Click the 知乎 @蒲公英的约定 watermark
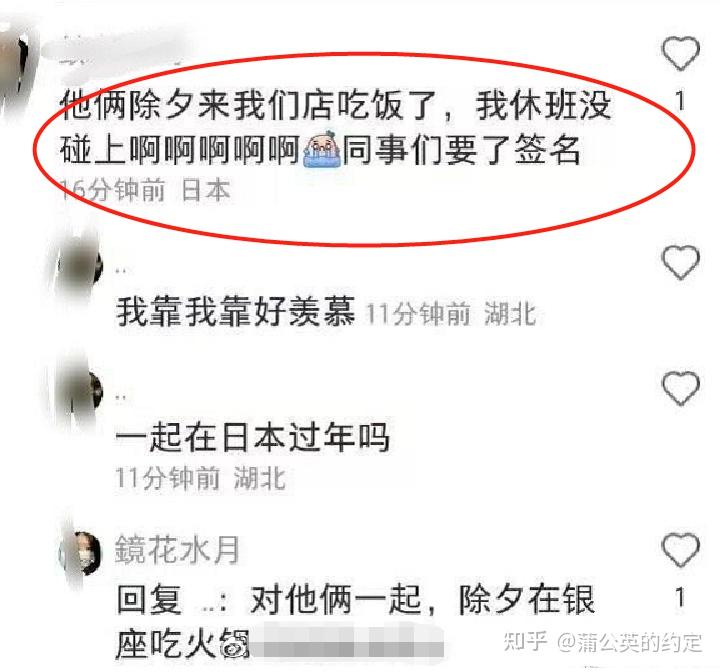 603,642
